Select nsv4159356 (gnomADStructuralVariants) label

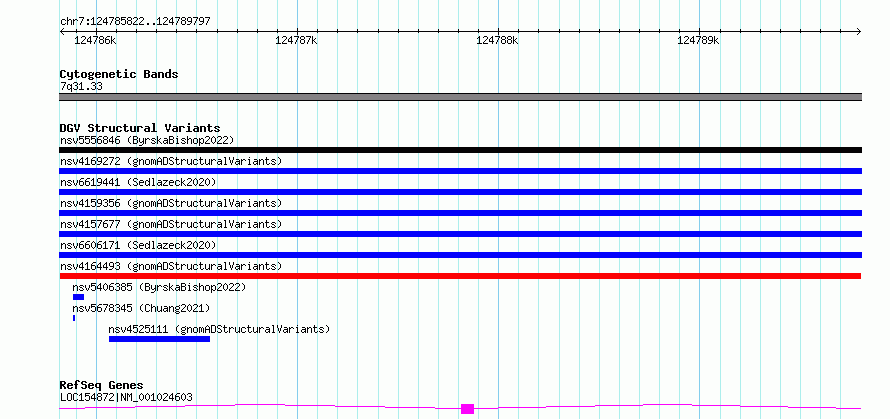click(x=171, y=203)
